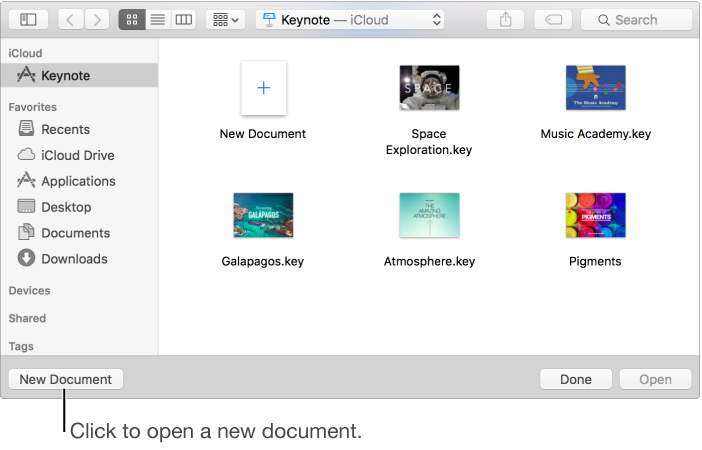Expand the Devices sidebar section
Screen dimensions: 702x450
30,291
